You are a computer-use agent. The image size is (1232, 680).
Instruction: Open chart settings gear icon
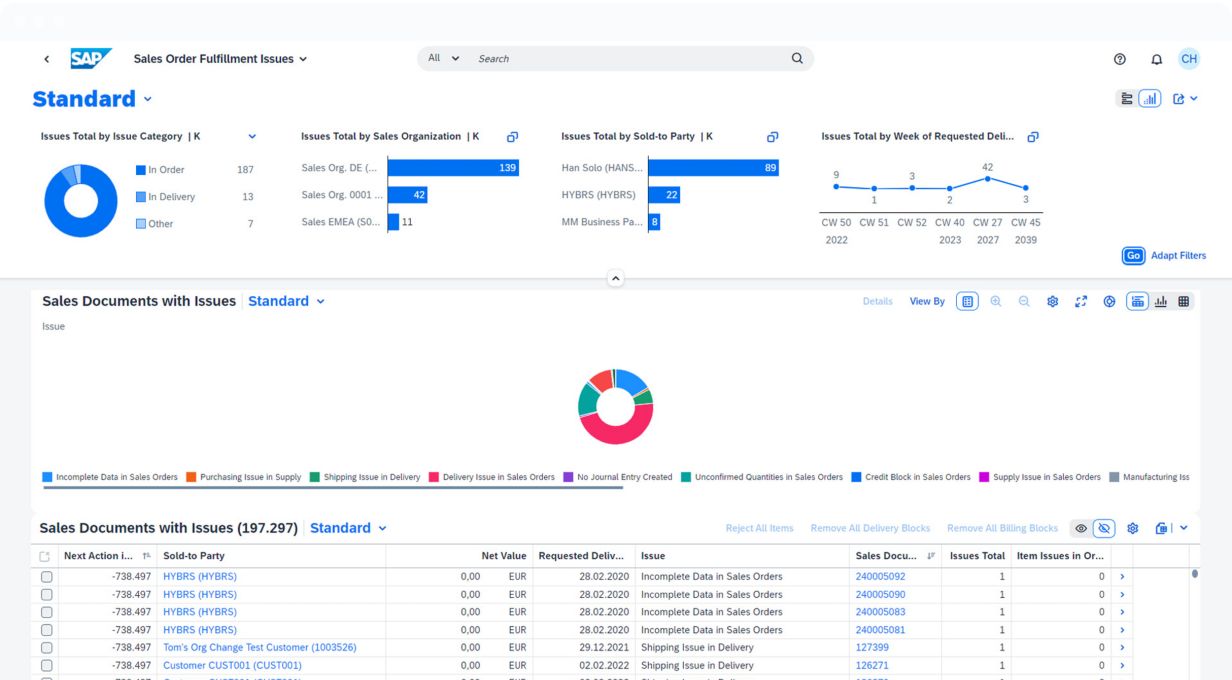[x=1052, y=301]
